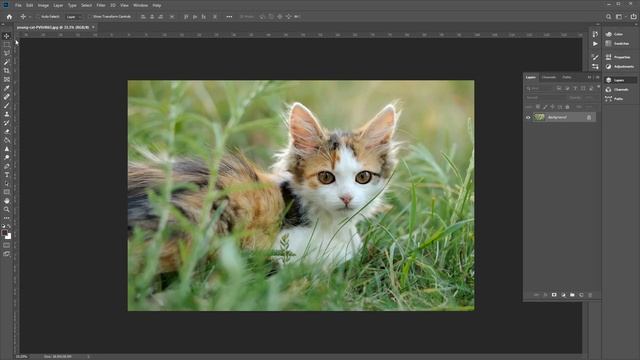Image resolution: width=640 pixels, height=360 pixels.
Task: Select the Horizontal Type tool
Action: point(7,175)
